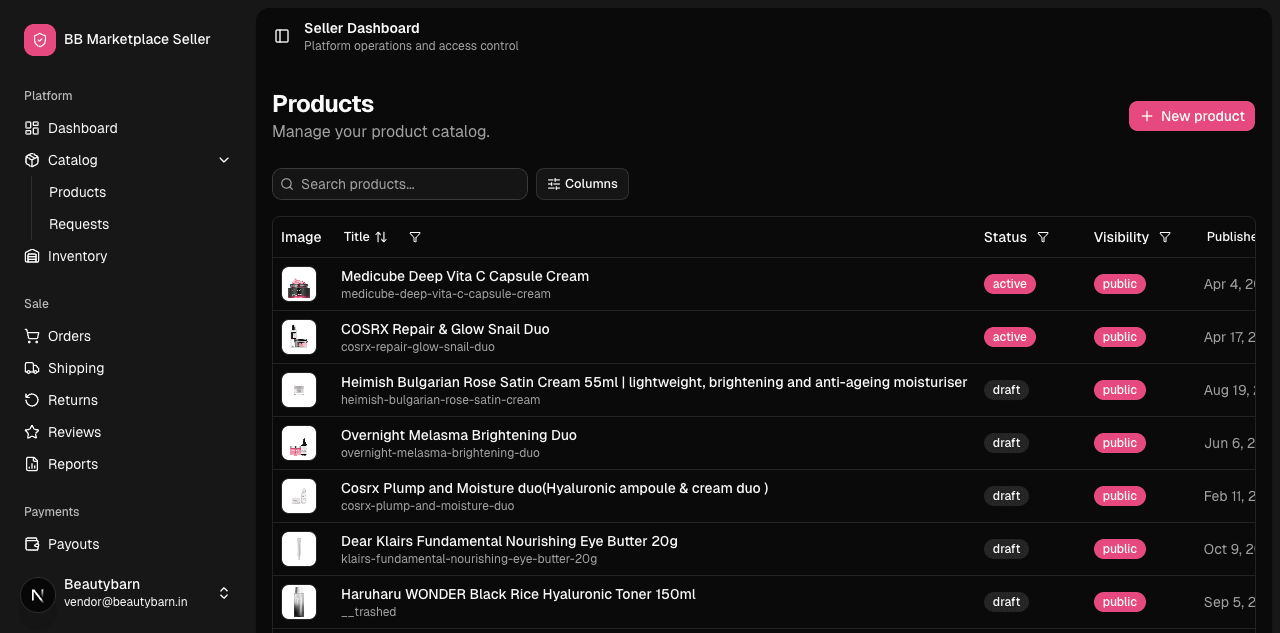Open Overnight Melasma Brightening Duo
This screenshot has width=1280, height=633.
pos(459,435)
